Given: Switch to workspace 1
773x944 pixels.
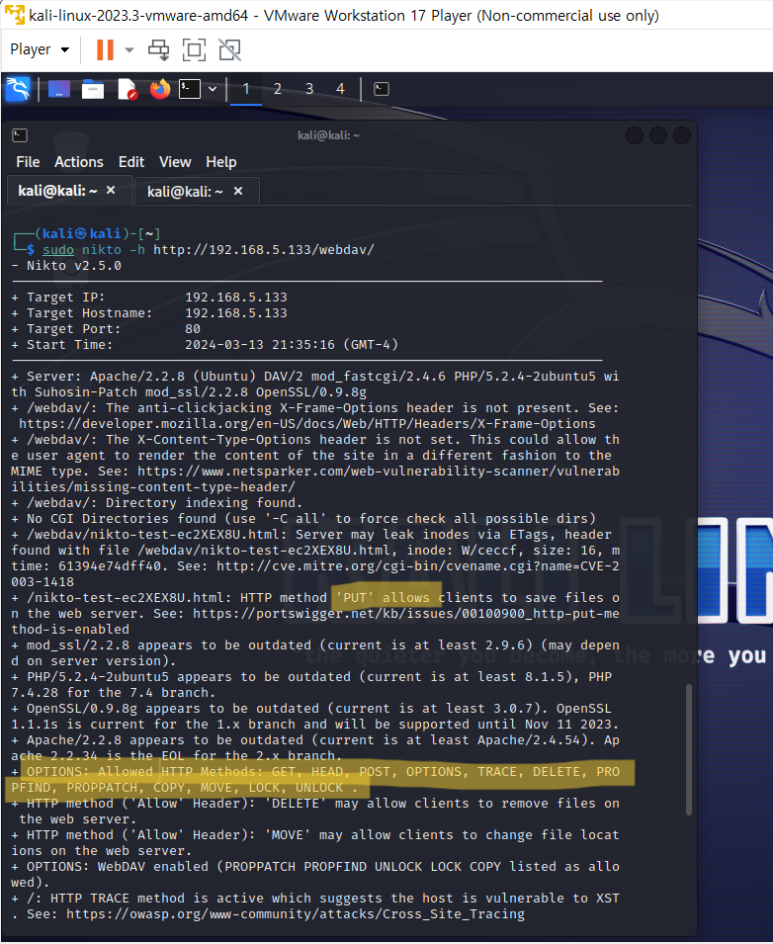Looking at the screenshot, I should pos(246,89).
